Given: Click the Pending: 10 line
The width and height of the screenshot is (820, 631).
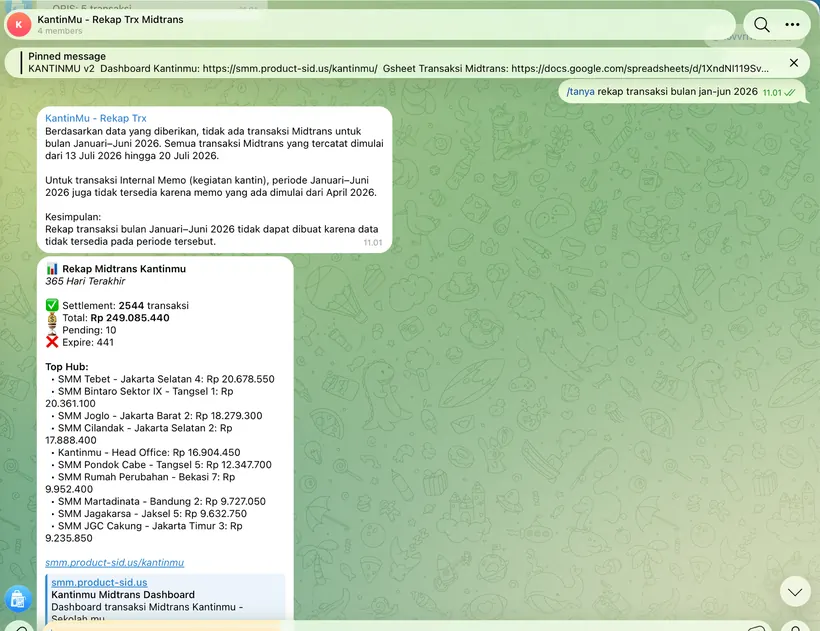Looking at the screenshot, I should 81,330.
